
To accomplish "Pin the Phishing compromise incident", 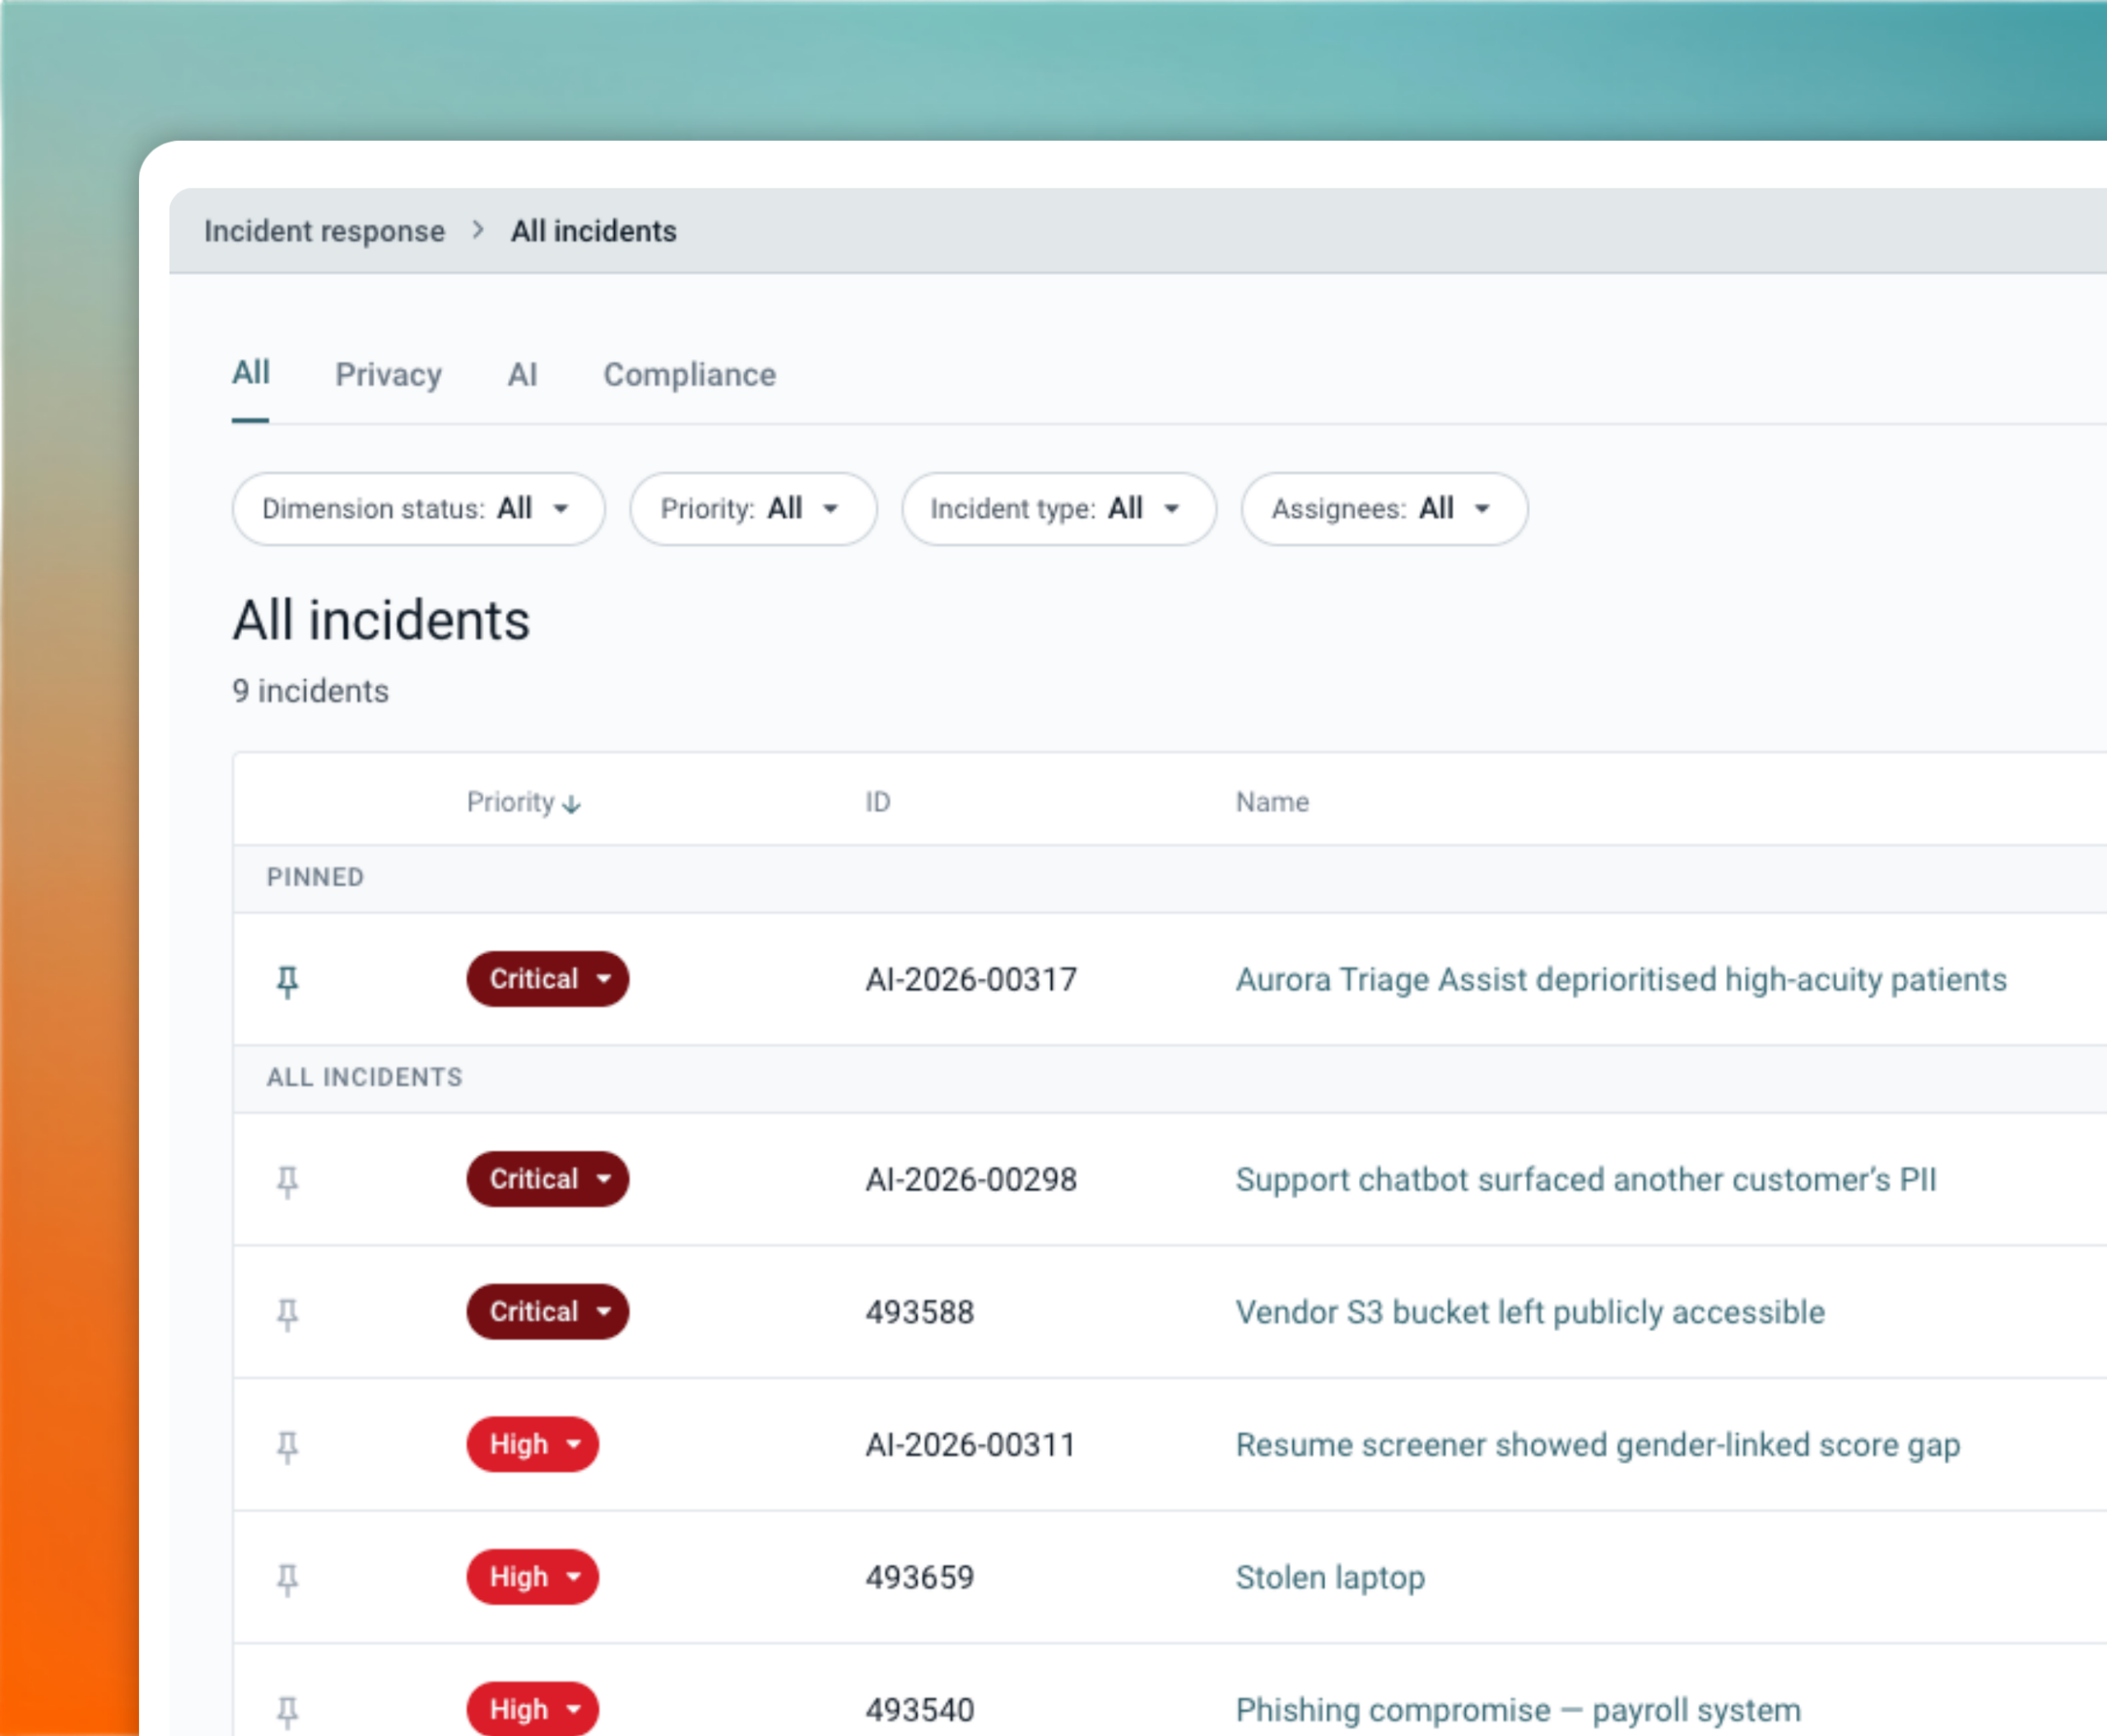I will click(287, 1712).
